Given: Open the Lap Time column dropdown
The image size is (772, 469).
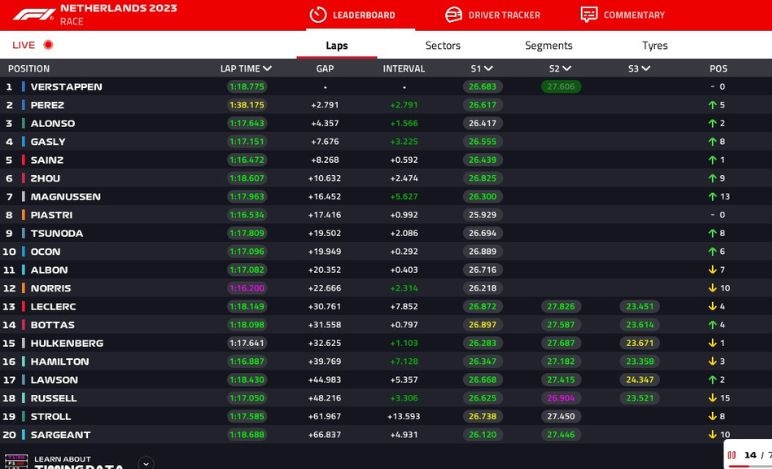Looking at the screenshot, I should (267, 69).
